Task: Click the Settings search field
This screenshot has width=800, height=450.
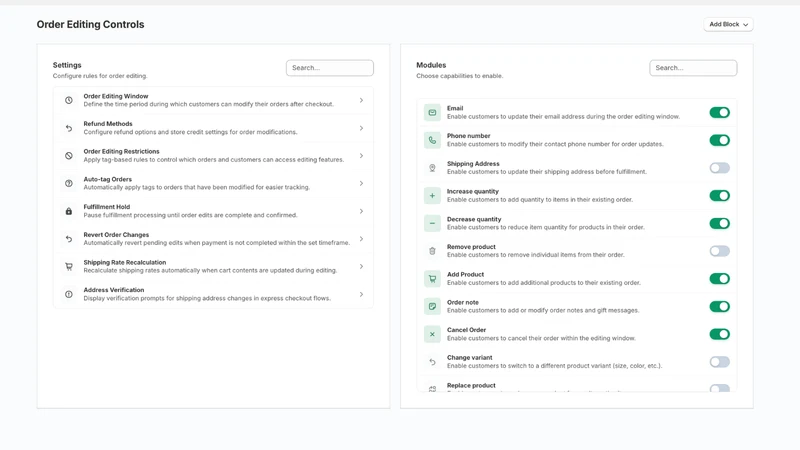Action: click(x=330, y=68)
